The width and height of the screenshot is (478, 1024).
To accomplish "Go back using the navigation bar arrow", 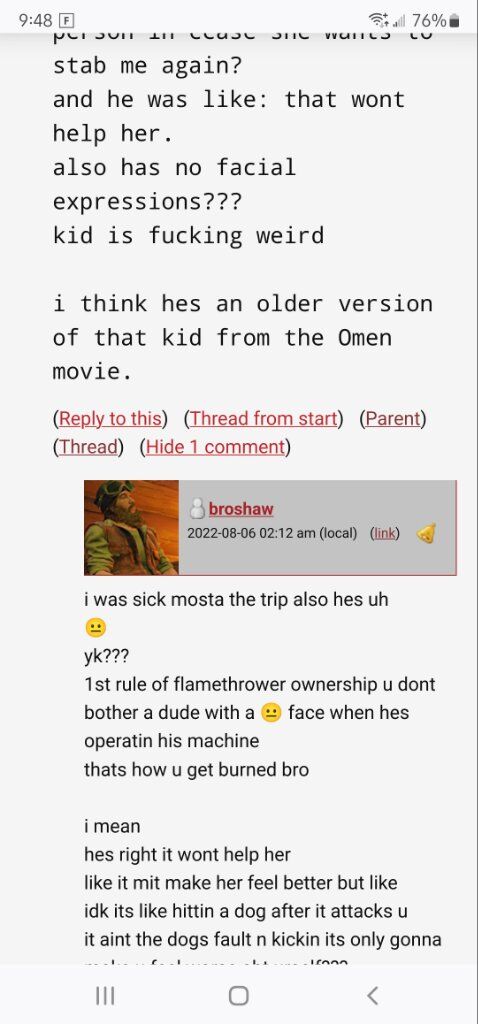I will pos(372,995).
